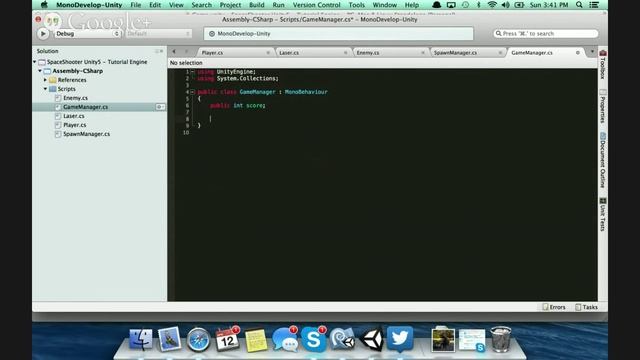The width and height of the screenshot is (640, 360).
Task: Open the Project menu
Action: coord(230,5)
